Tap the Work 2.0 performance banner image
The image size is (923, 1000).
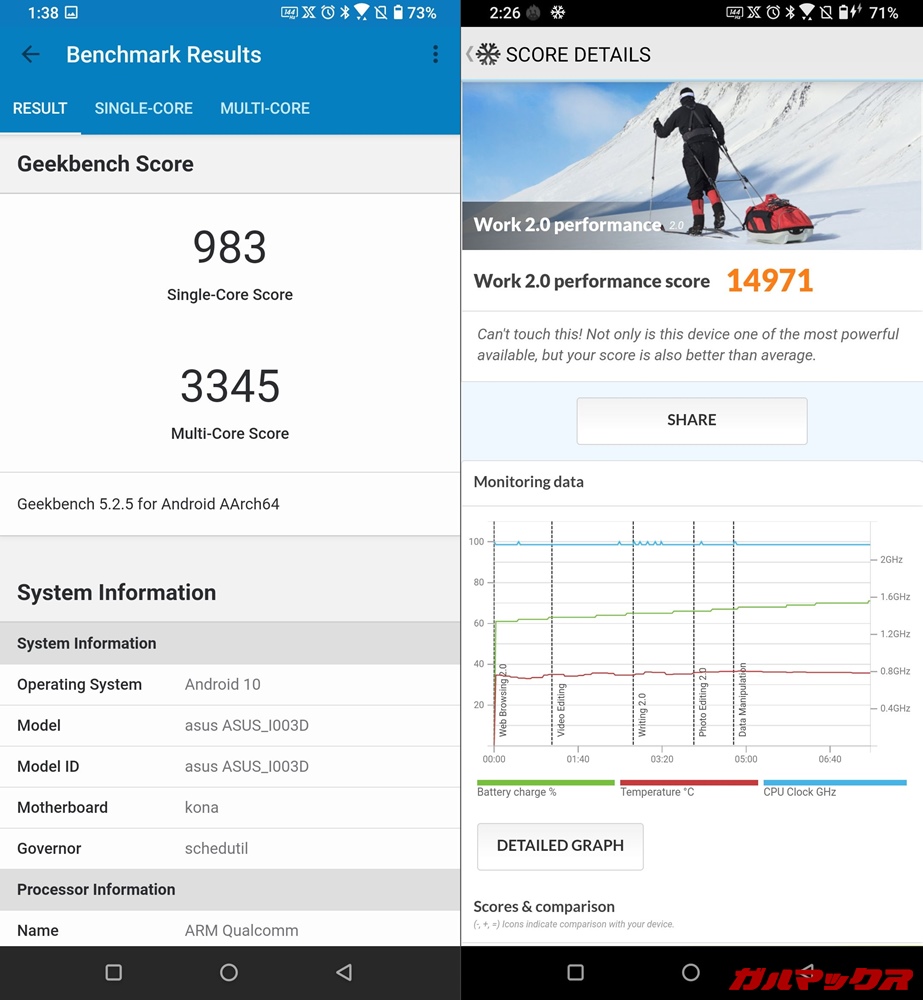(692, 166)
